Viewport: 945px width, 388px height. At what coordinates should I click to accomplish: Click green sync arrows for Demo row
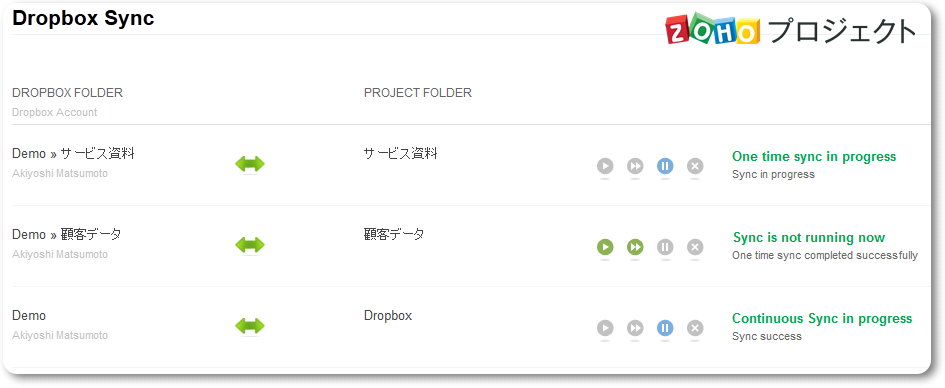pyautogui.click(x=250, y=326)
